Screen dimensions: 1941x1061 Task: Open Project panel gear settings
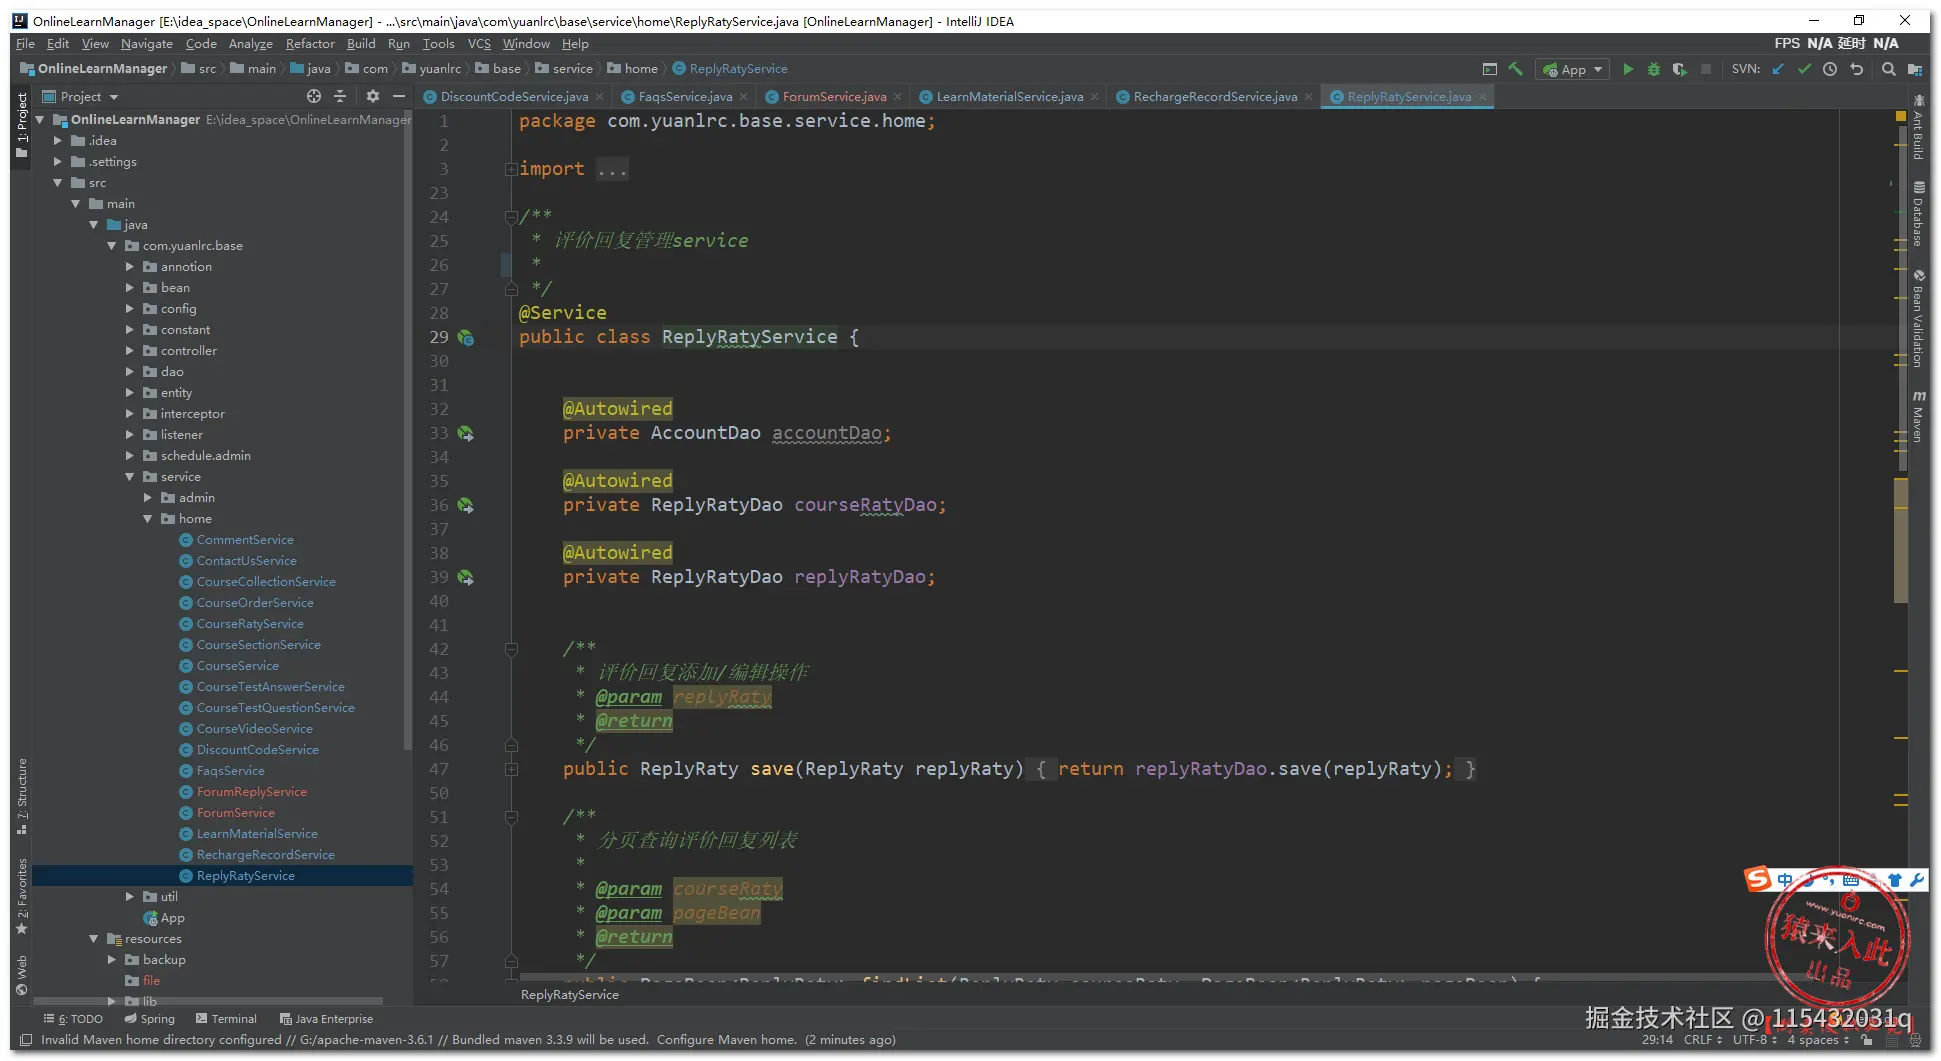pyautogui.click(x=373, y=96)
